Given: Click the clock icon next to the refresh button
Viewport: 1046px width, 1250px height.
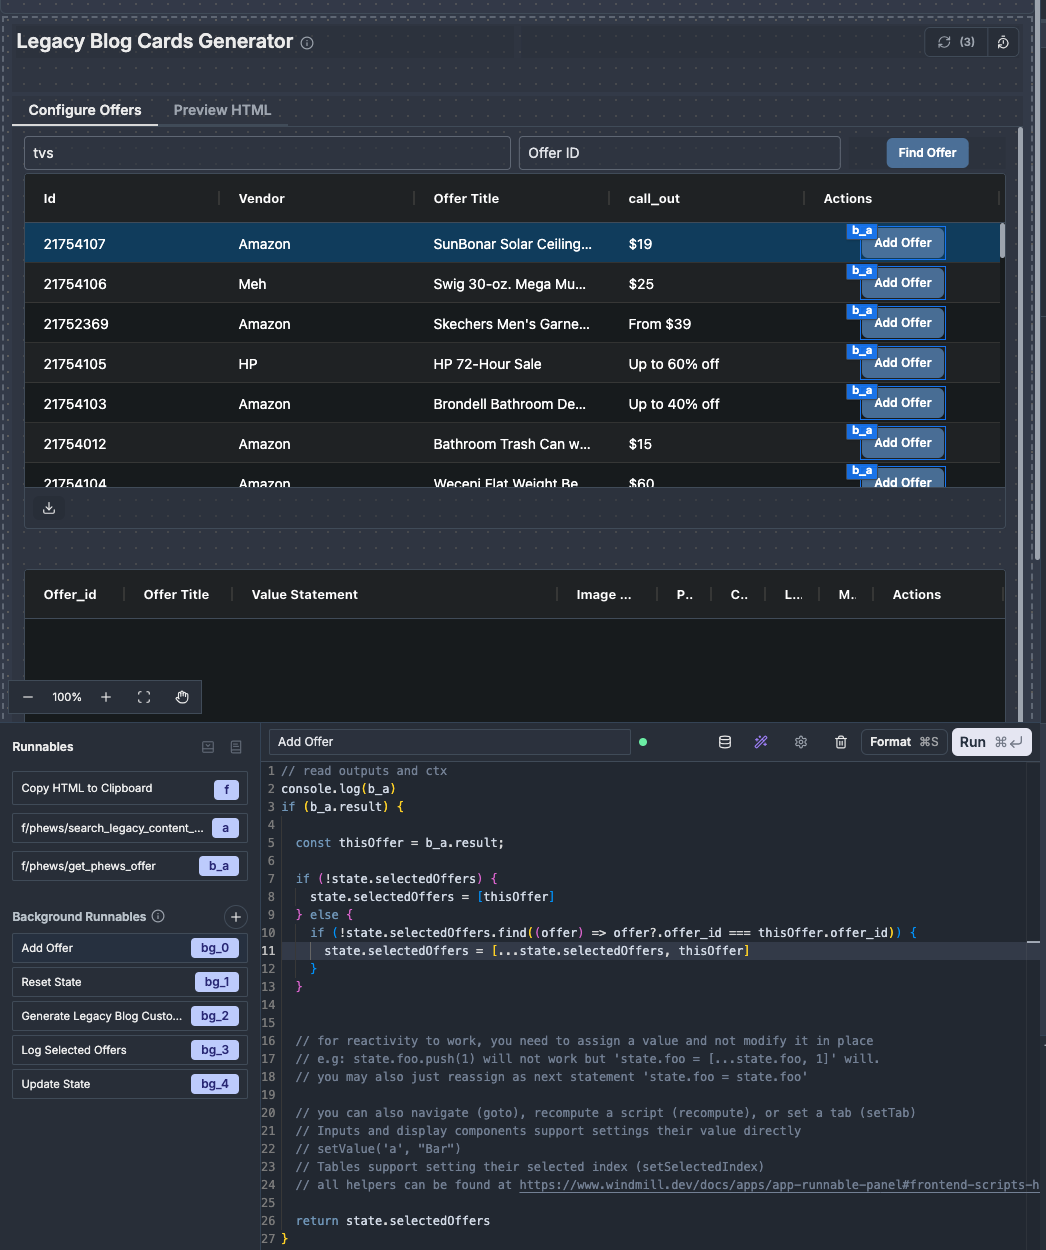Looking at the screenshot, I should (1003, 42).
